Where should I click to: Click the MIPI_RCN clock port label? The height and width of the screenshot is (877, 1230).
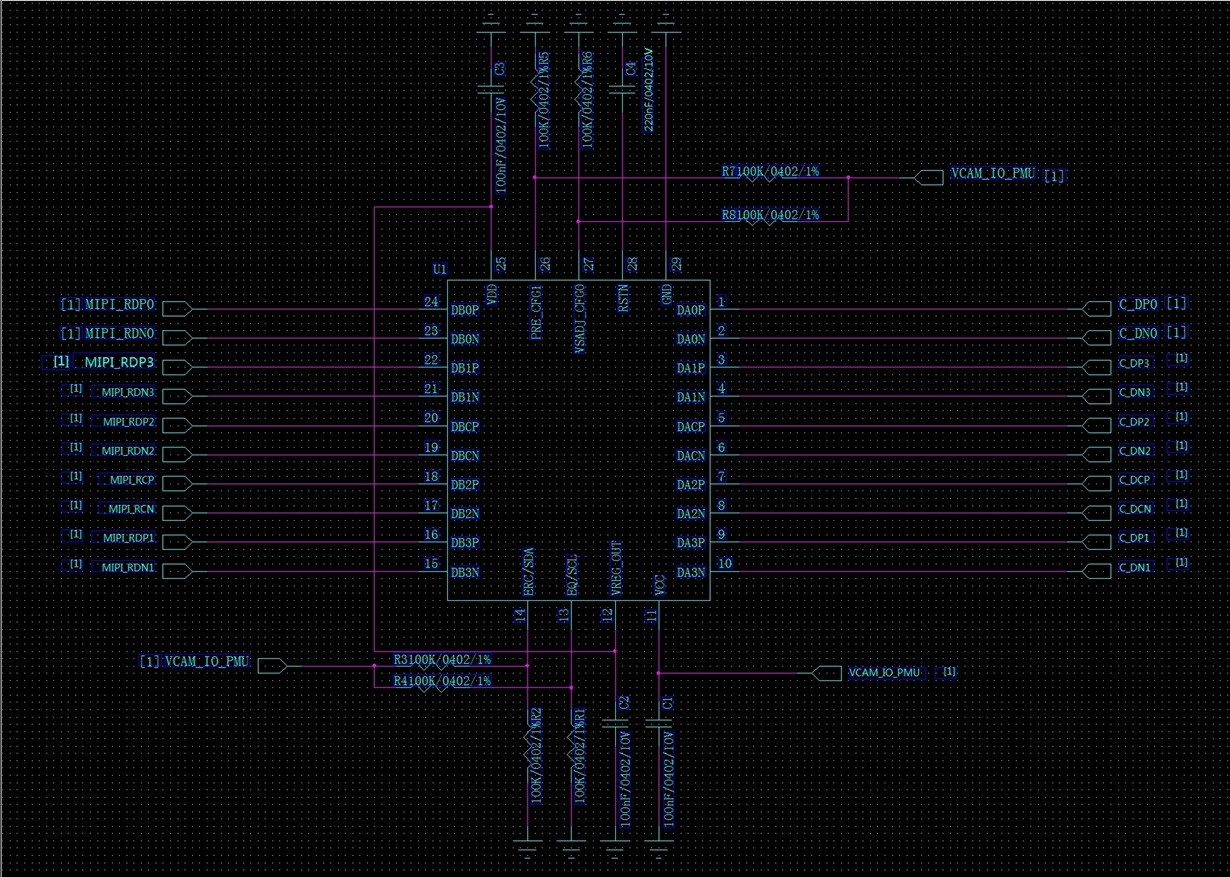click(x=132, y=509)
